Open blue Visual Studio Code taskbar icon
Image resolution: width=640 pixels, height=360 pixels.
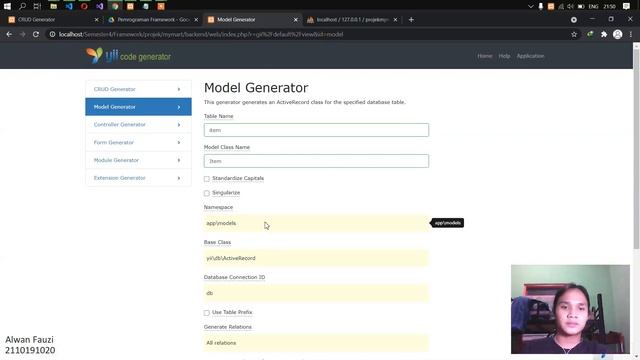[69, 6]
